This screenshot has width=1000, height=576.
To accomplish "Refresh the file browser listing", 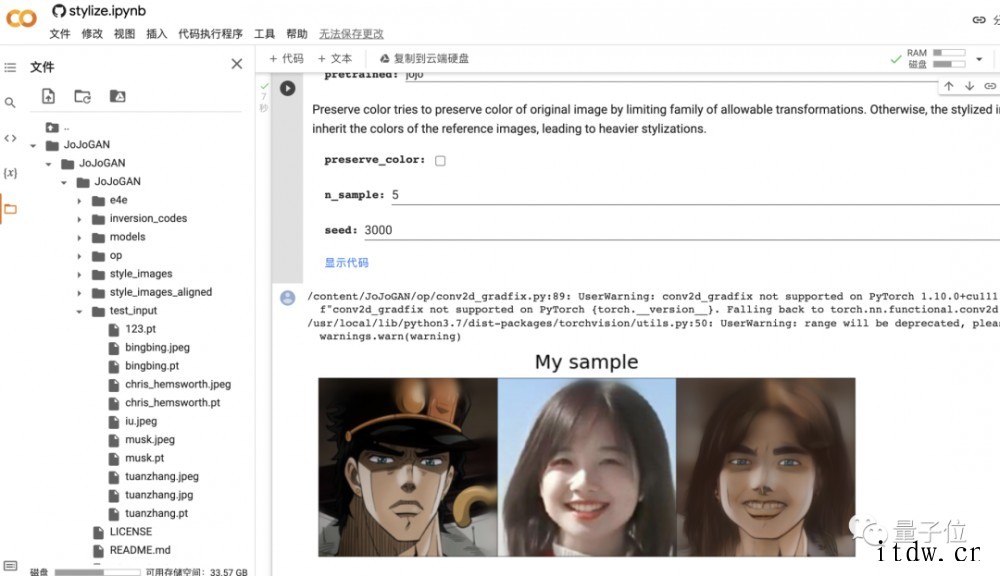I will click(x=82, y=96).
